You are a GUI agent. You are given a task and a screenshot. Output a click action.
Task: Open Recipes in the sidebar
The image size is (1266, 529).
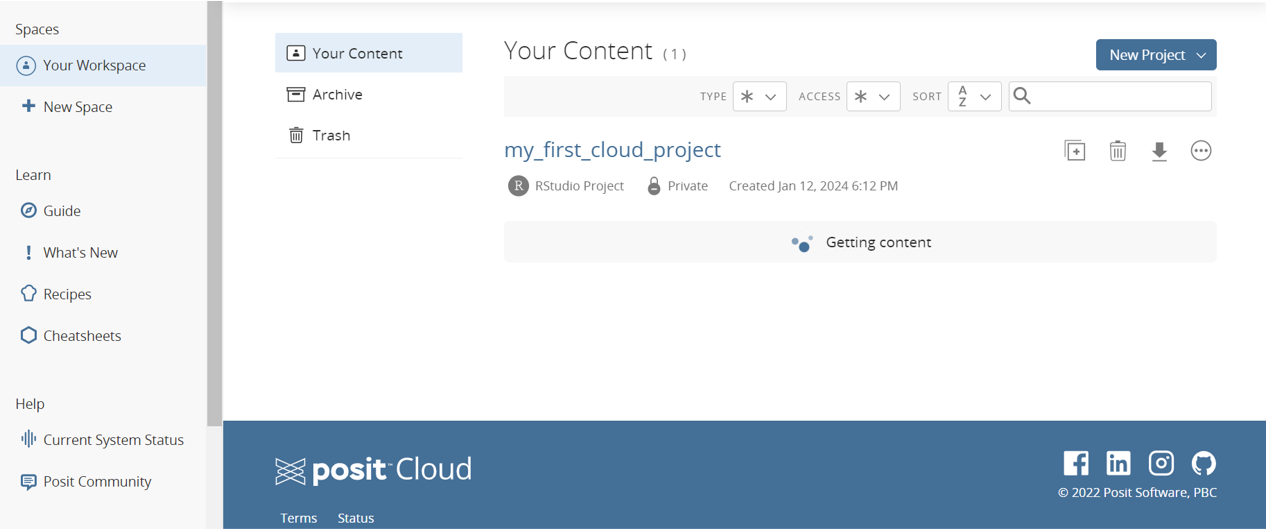(57, 294)
